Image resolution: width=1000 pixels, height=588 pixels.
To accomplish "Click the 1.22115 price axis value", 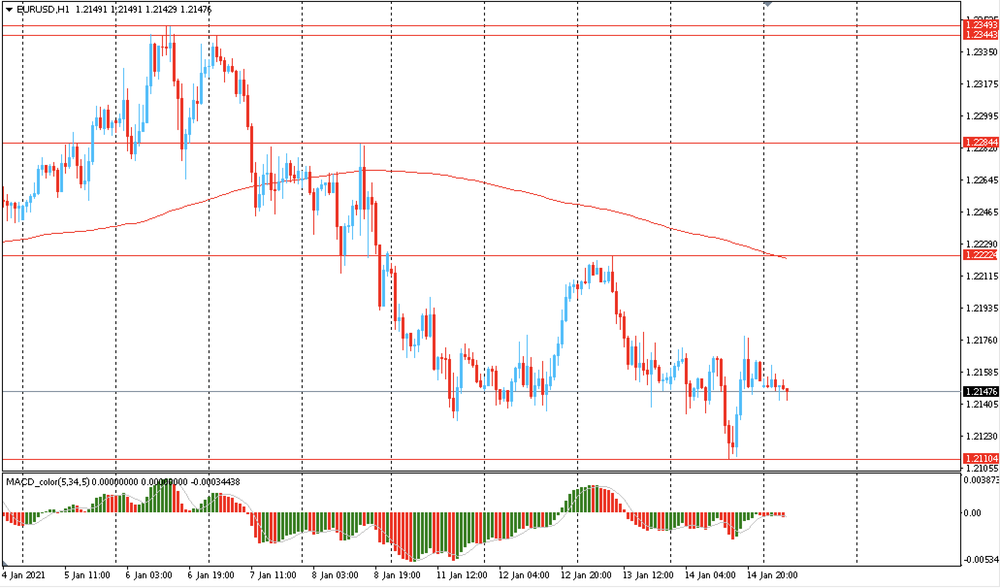I will pyautogui.click(x=983, y=276).
